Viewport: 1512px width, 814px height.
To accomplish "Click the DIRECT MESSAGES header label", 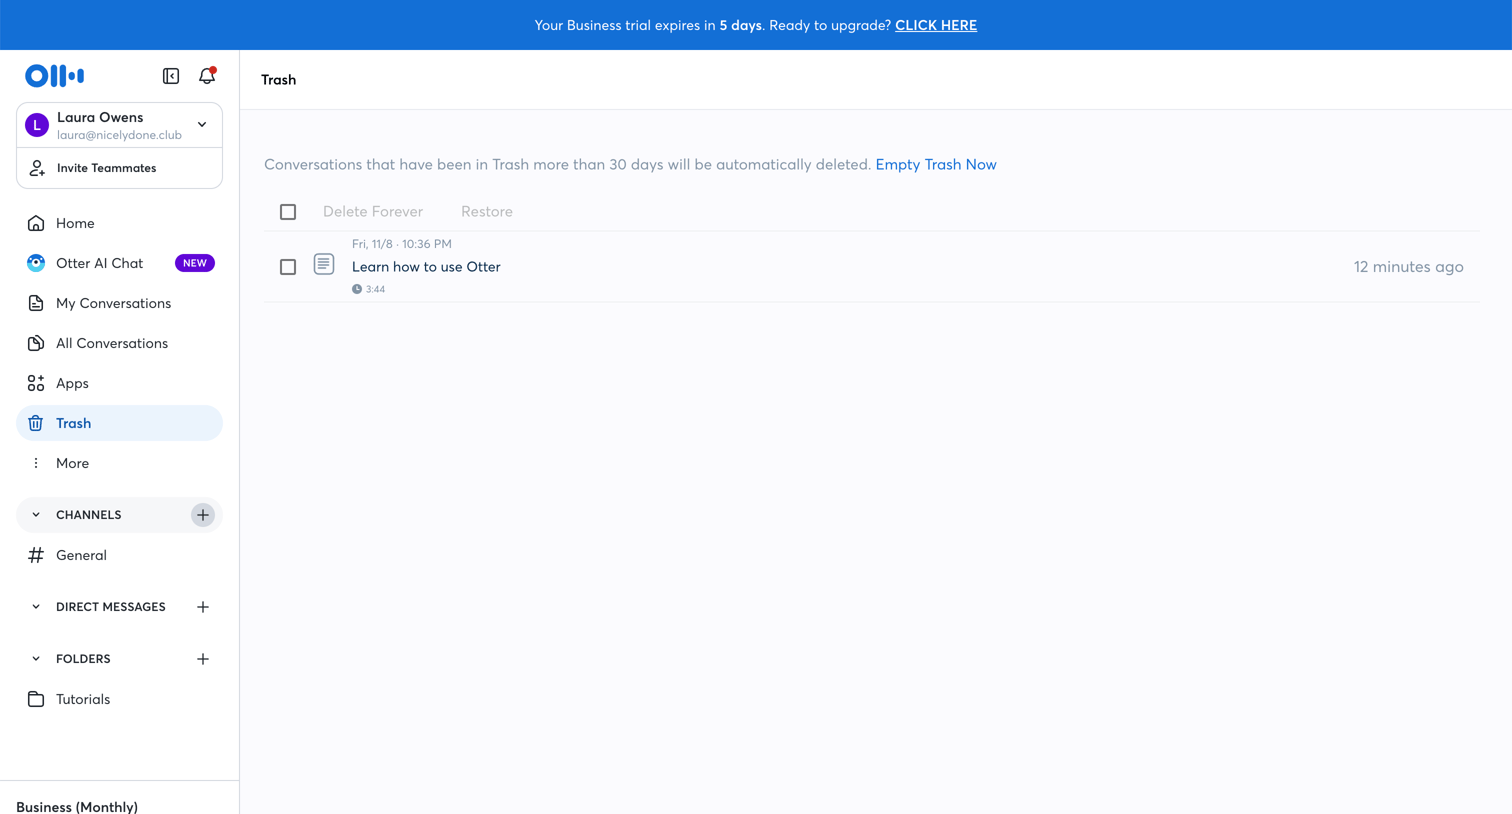I will [x=111, y=607].
